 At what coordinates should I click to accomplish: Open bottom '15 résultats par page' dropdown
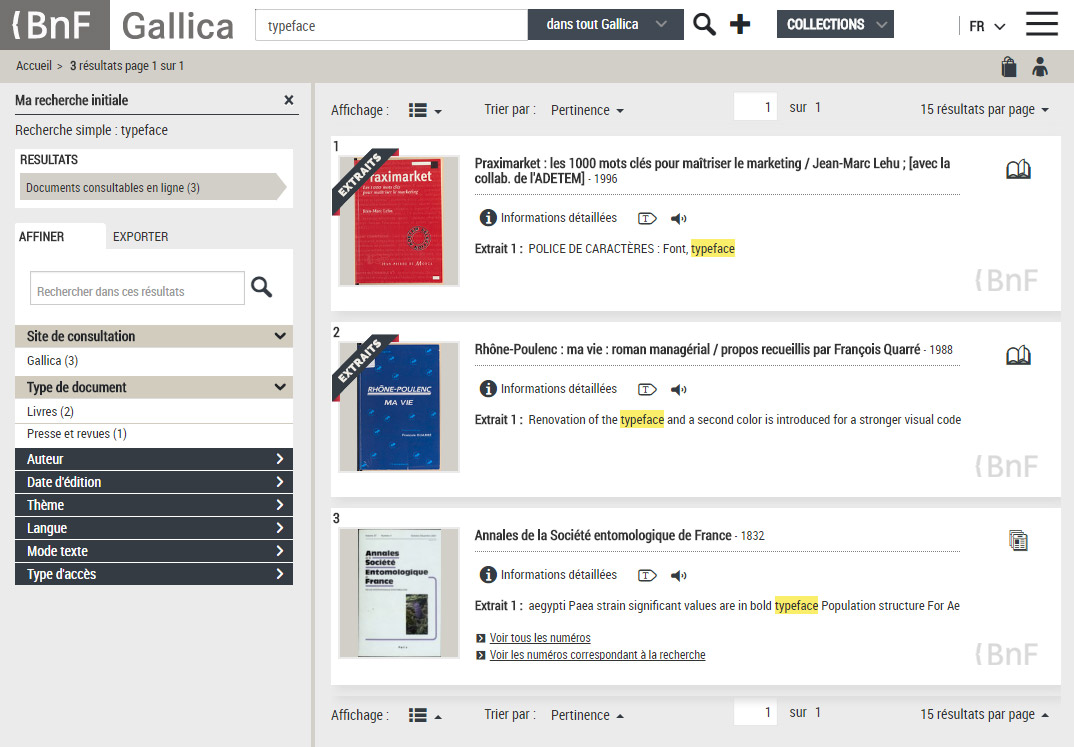click(x=984, y=714)
